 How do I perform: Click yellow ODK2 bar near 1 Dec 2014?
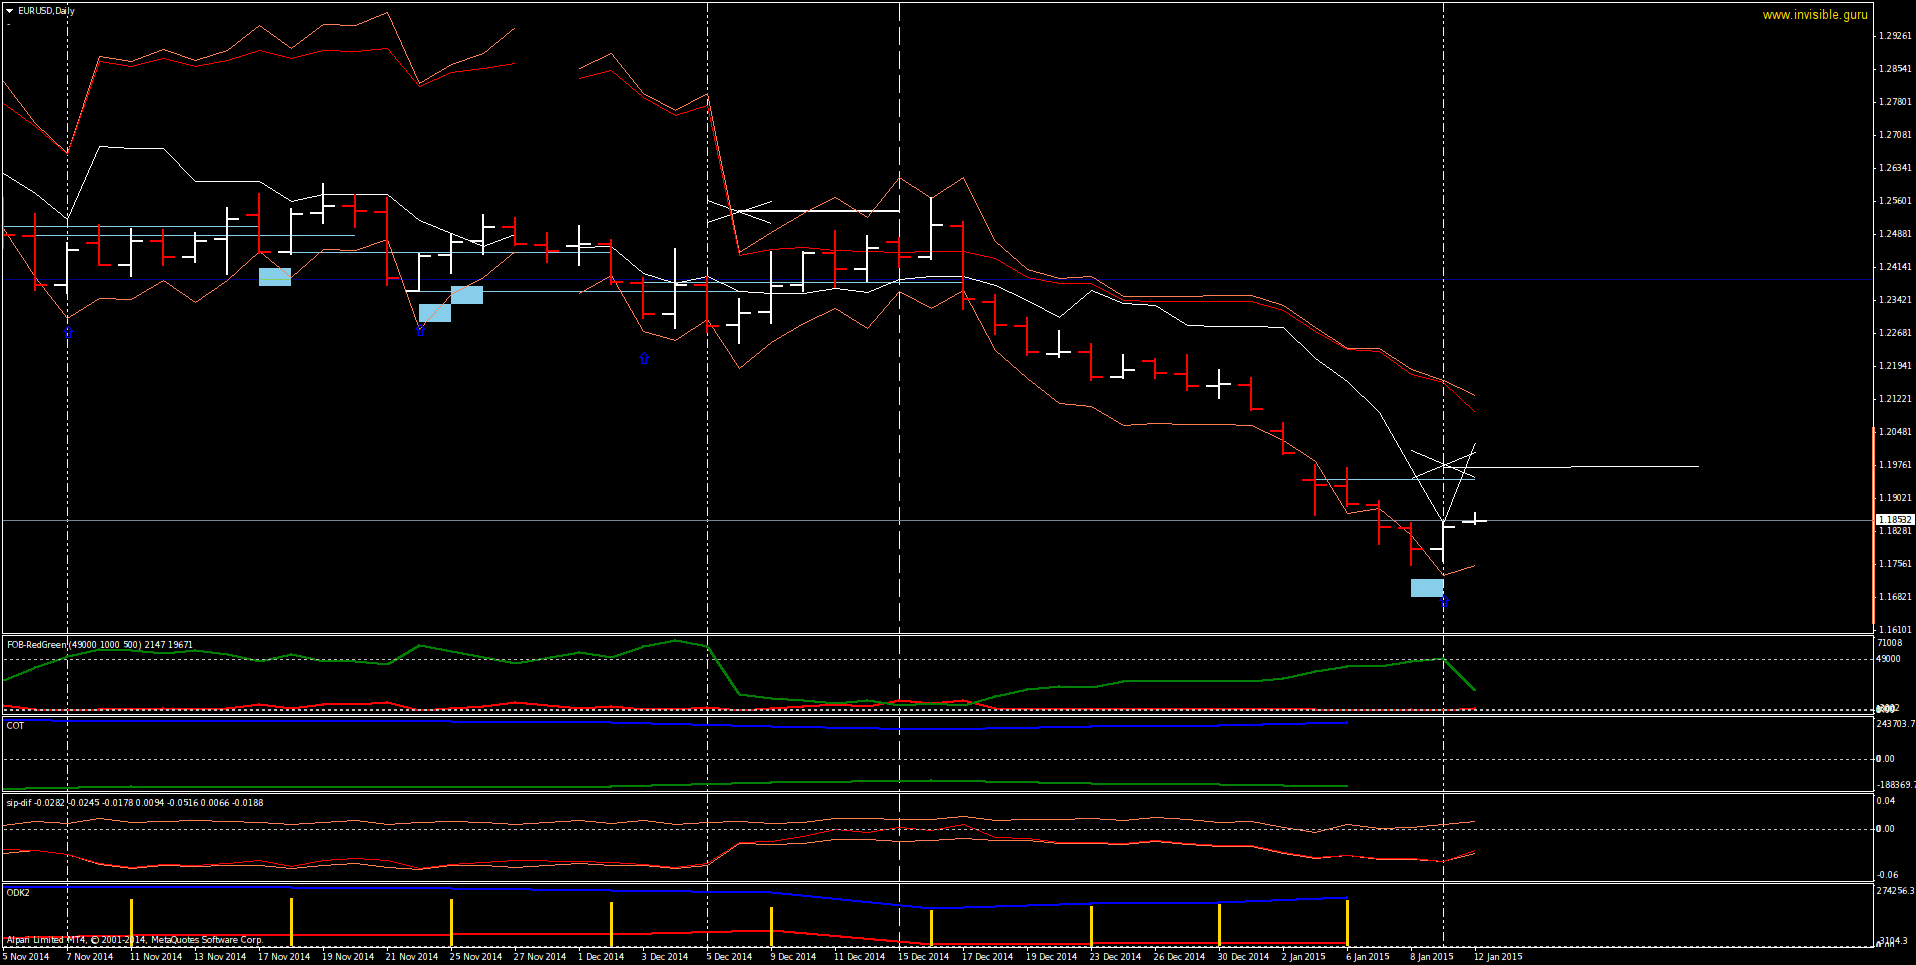611,924
